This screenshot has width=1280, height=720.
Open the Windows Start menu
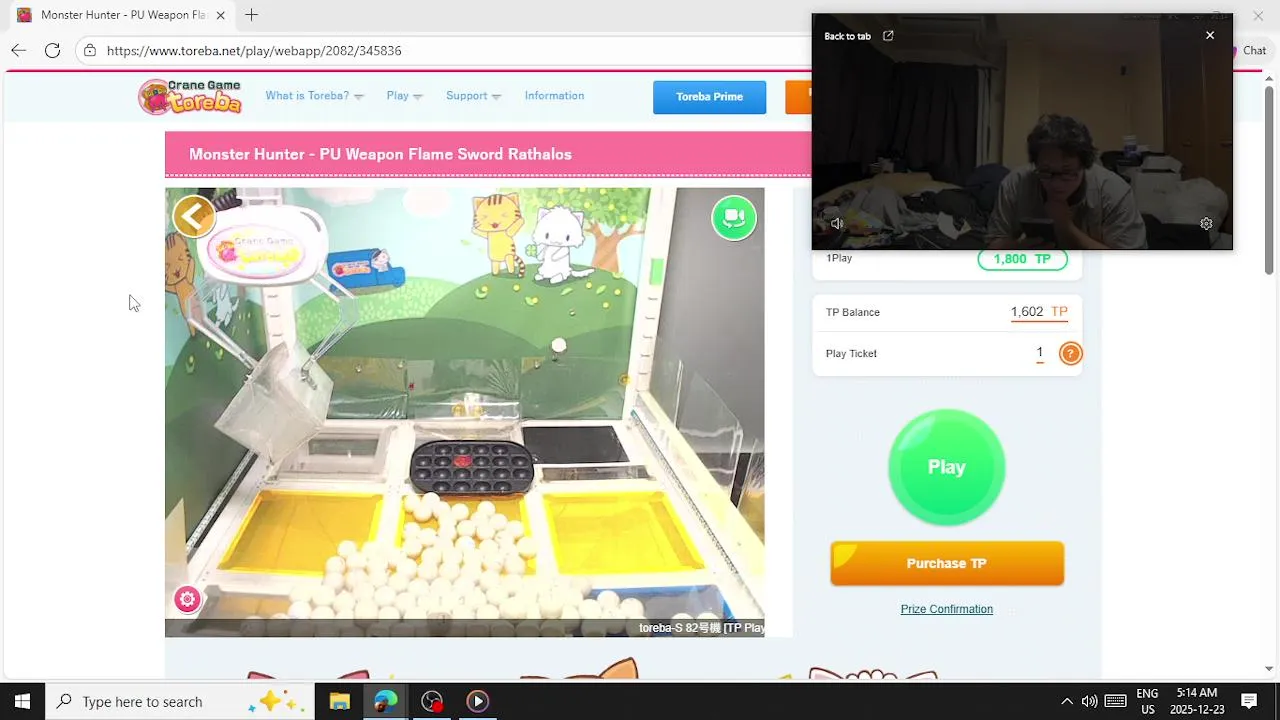point(22,701)
